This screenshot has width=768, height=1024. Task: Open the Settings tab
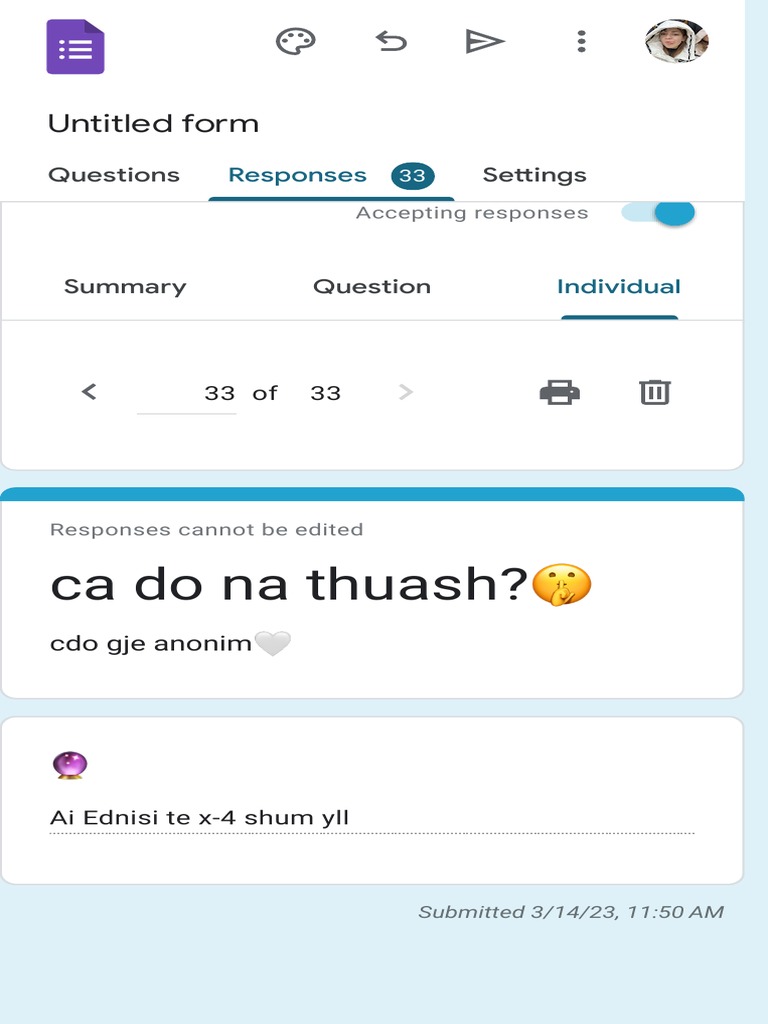pyautogui.click(x=534, y=175)
